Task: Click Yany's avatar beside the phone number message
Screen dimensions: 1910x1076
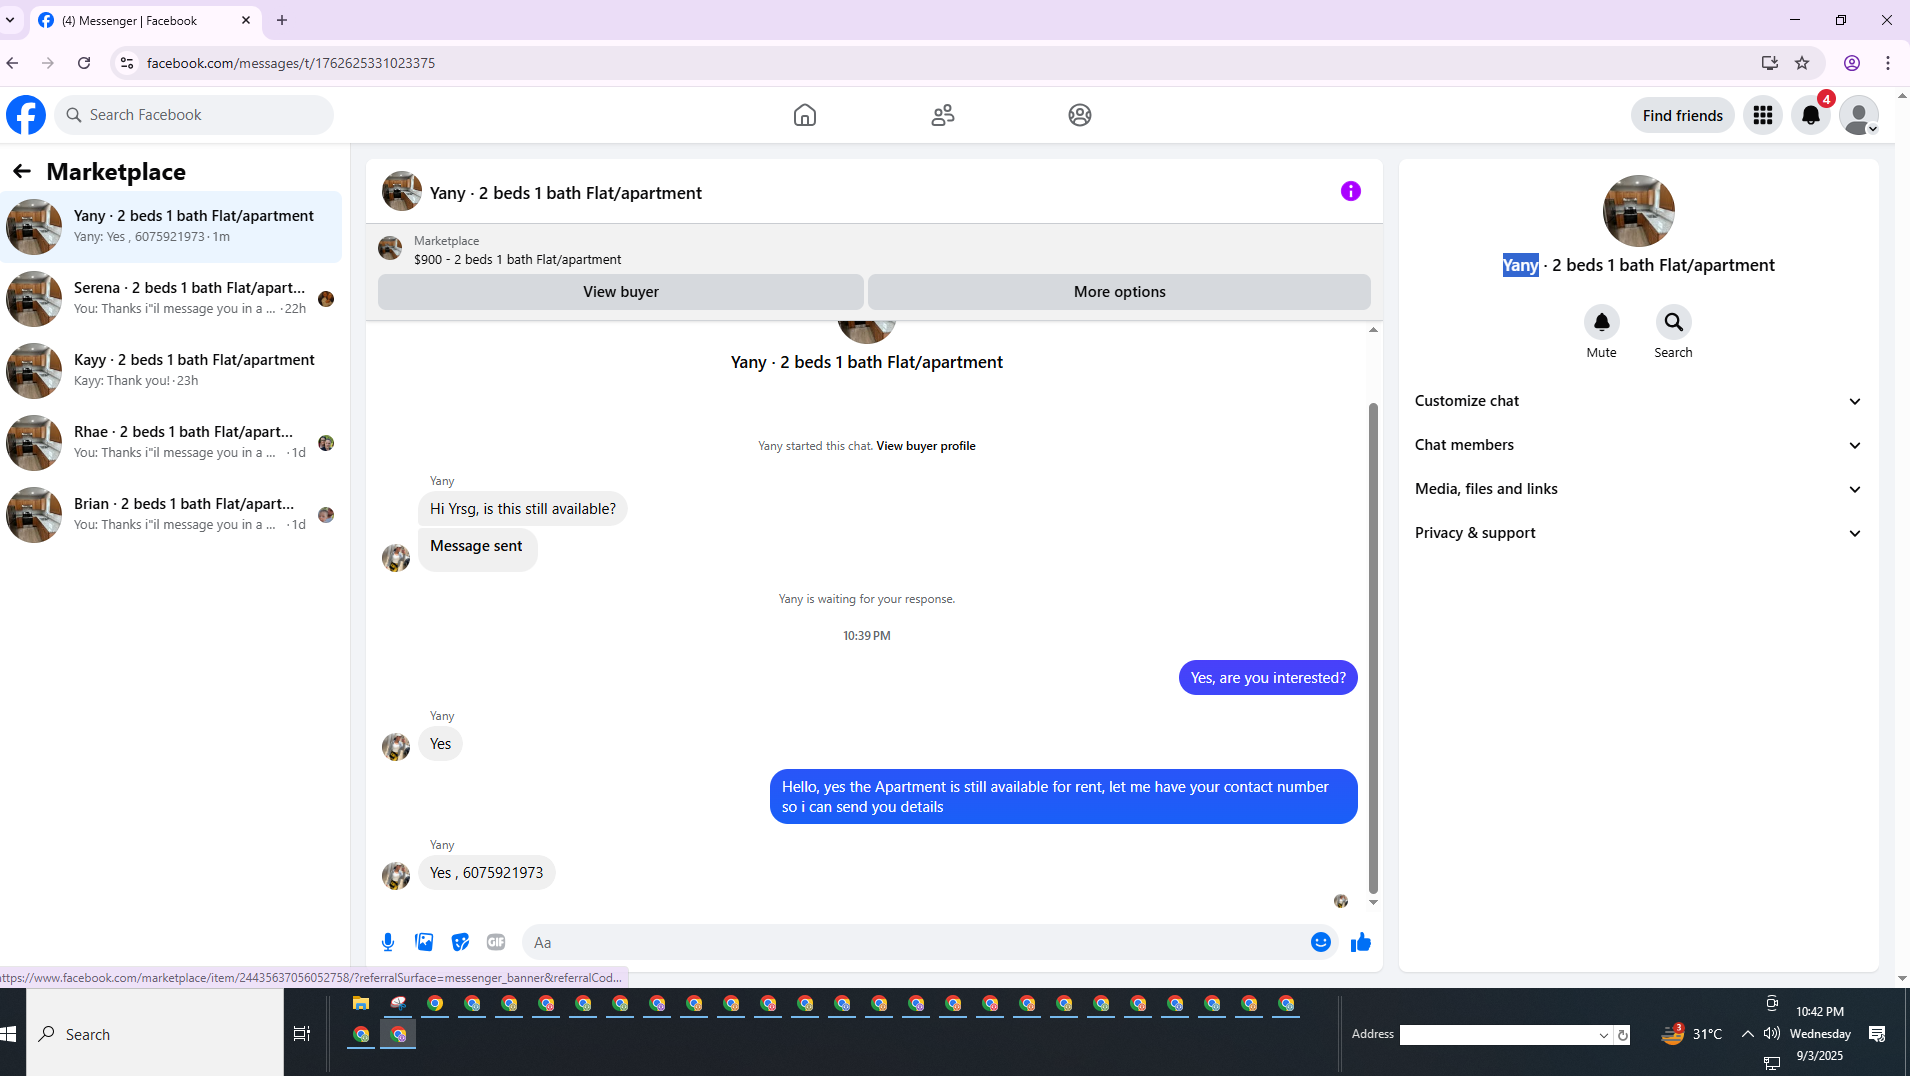Action: click(x=396, y=875)
